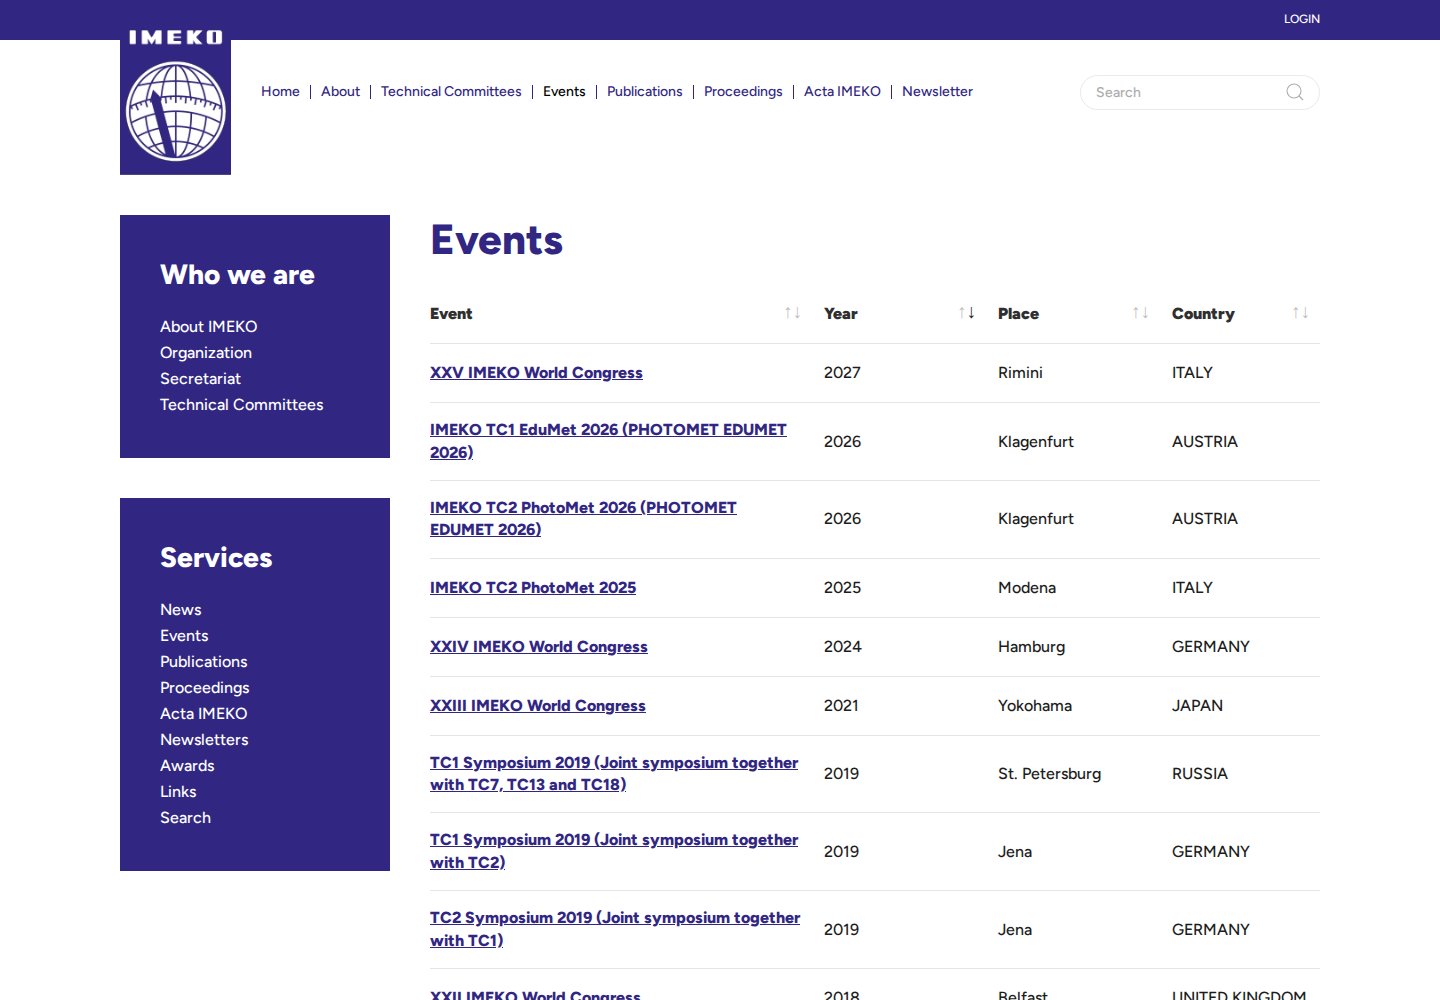The height and width of the screenshot is (1000, 1440).
Task: Sort table by Year column arrows
Action: pyautogui.click(x=966, y=313)
